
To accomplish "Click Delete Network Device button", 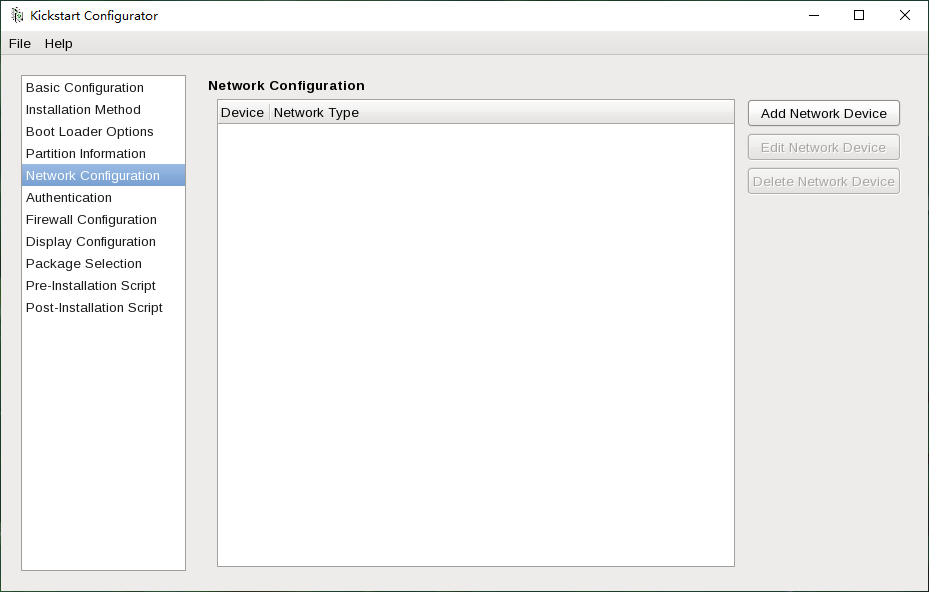I will [824, 181].
